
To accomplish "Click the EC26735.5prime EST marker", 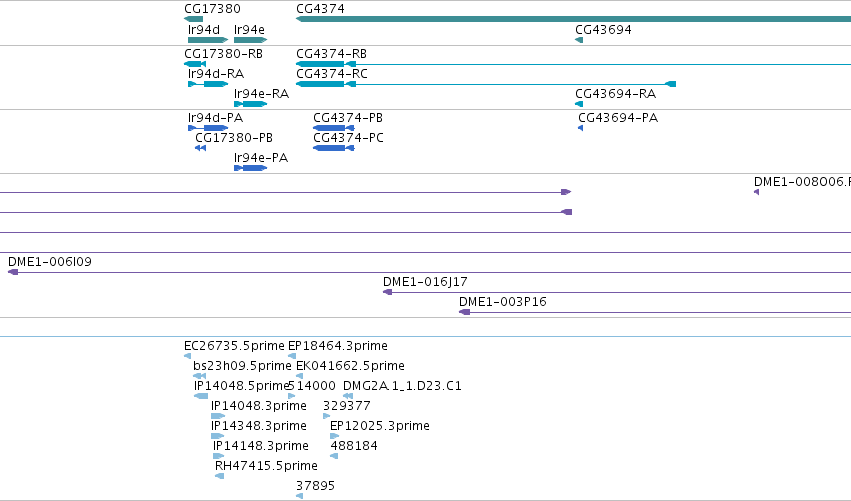I will 187,356.
